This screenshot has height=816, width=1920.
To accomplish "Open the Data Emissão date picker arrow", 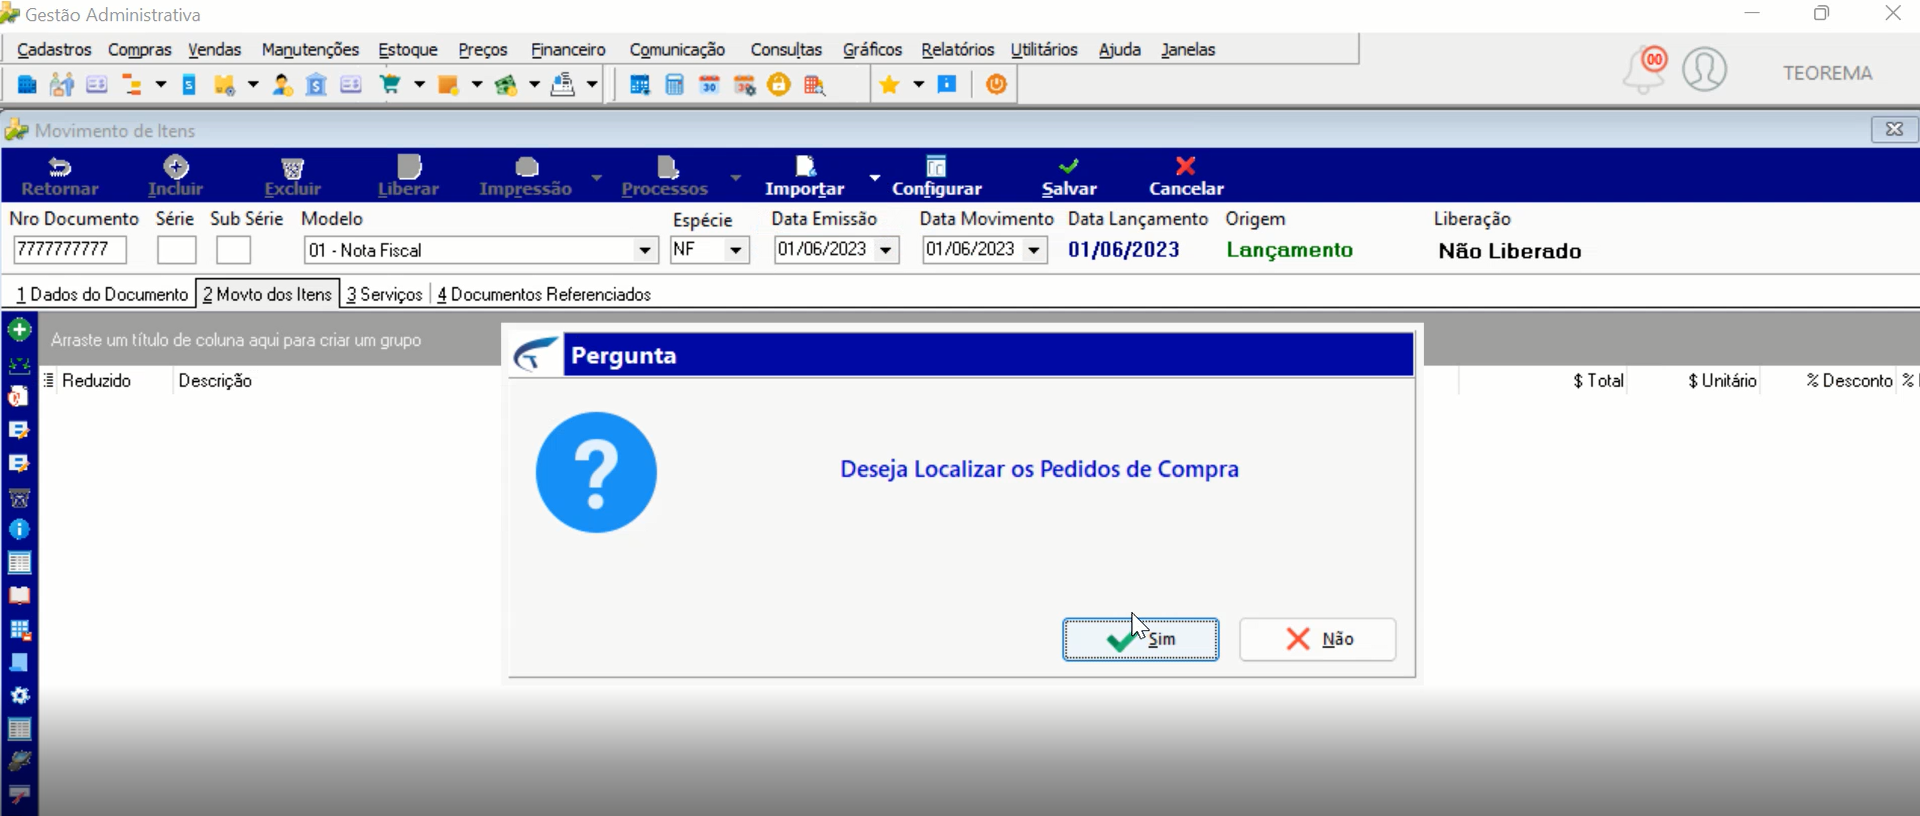I will (x=886, y=250).
